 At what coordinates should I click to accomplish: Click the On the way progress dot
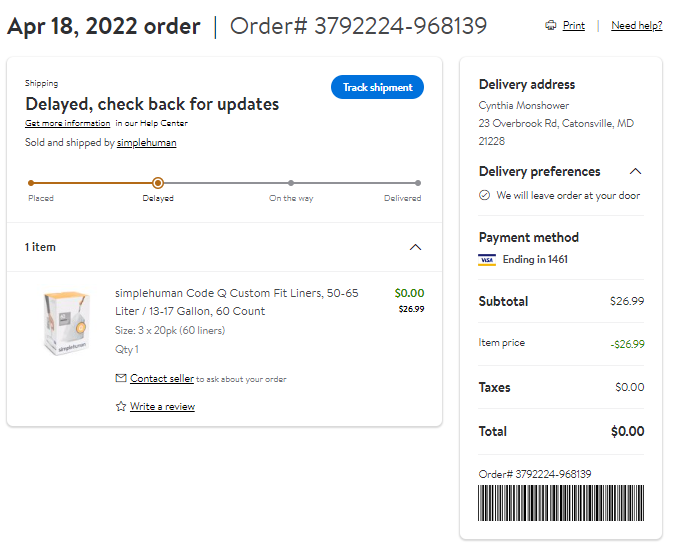coord(291,183)
